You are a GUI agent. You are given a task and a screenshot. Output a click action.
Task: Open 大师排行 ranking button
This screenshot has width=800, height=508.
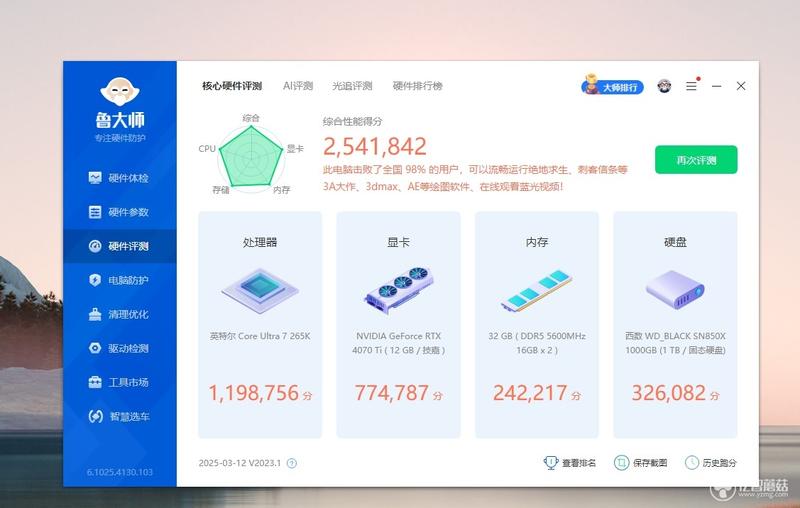613,86
